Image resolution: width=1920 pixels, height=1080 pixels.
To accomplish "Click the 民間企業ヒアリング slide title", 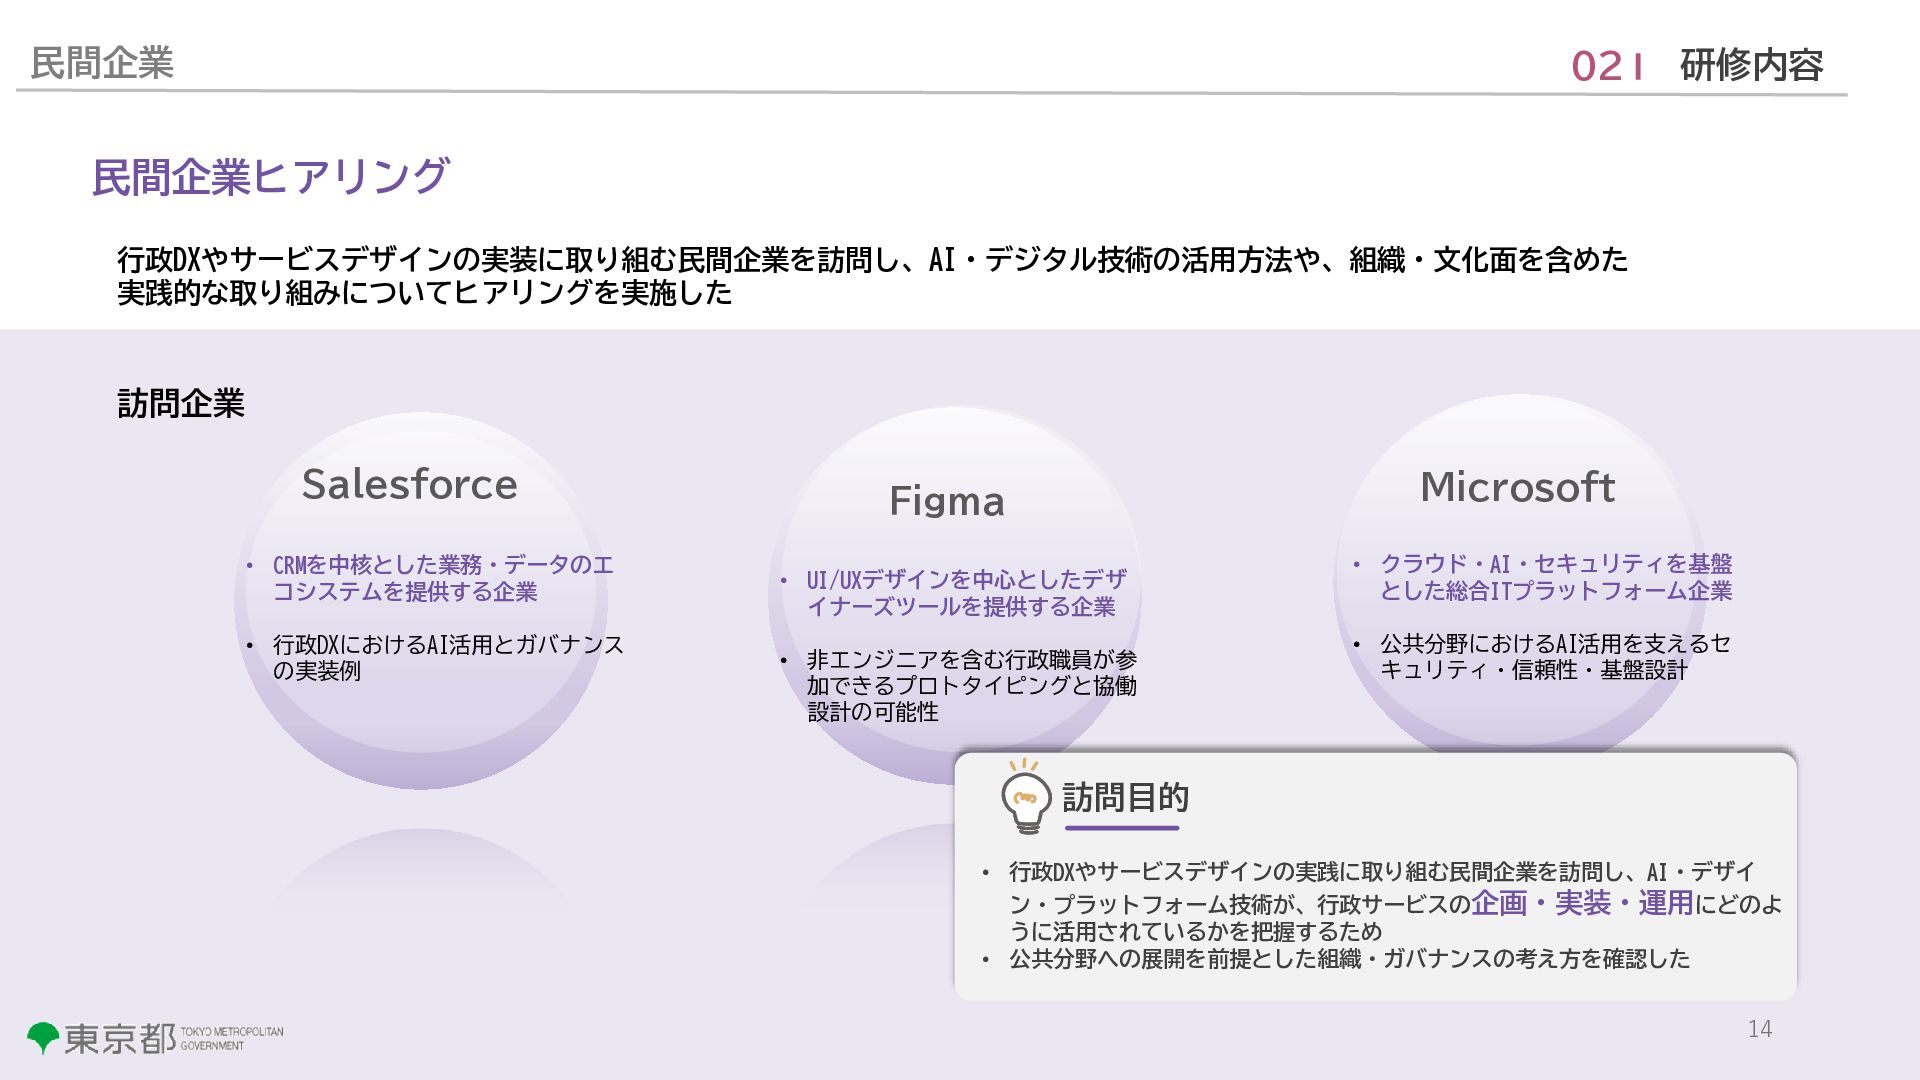I will click(270, 177).
